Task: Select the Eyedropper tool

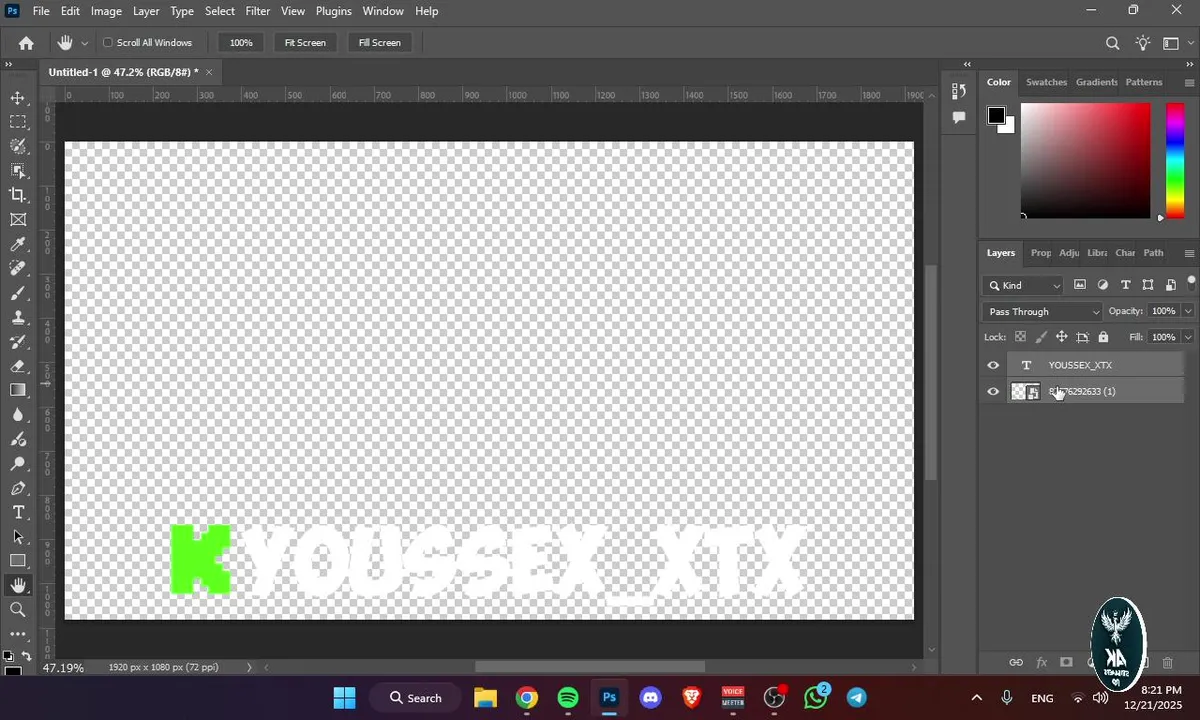Action: coord(18,244)
